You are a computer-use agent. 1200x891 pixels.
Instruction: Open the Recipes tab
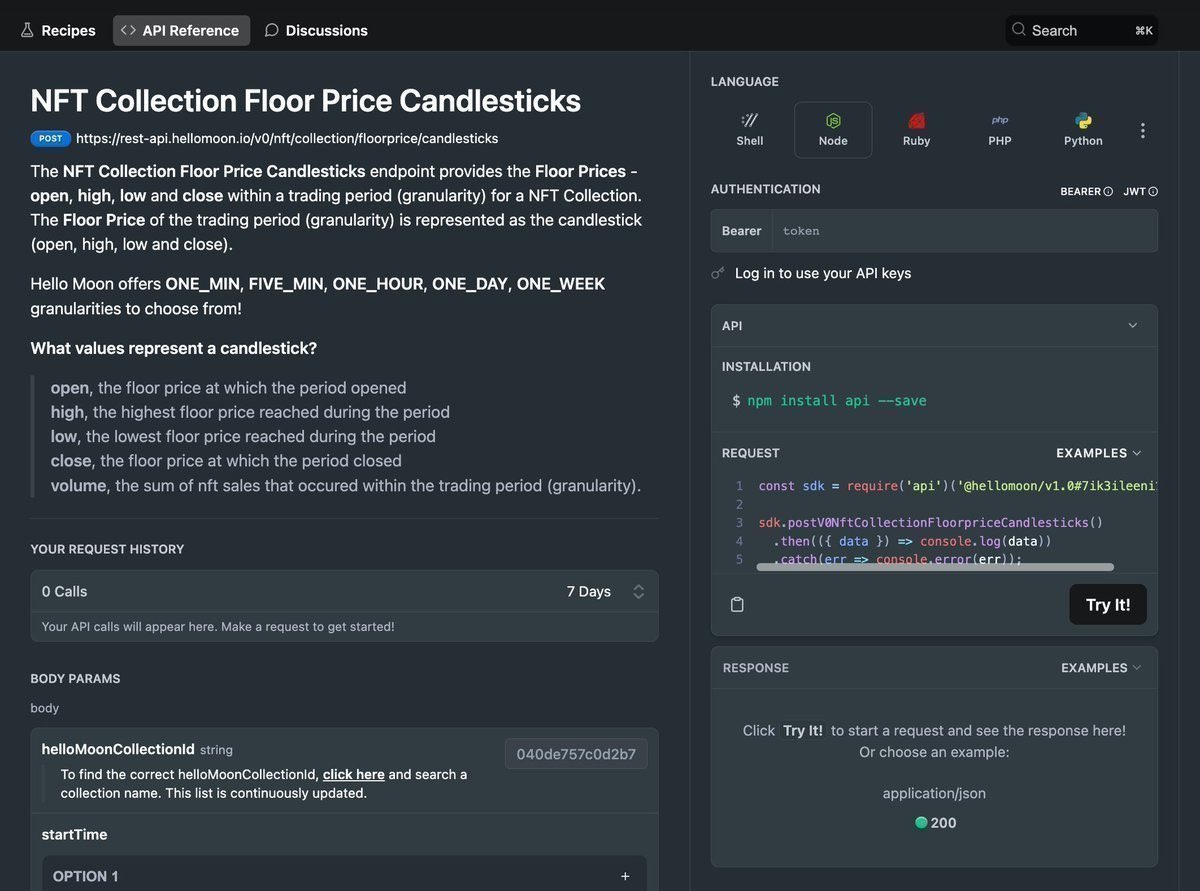(x=58, y=31)
